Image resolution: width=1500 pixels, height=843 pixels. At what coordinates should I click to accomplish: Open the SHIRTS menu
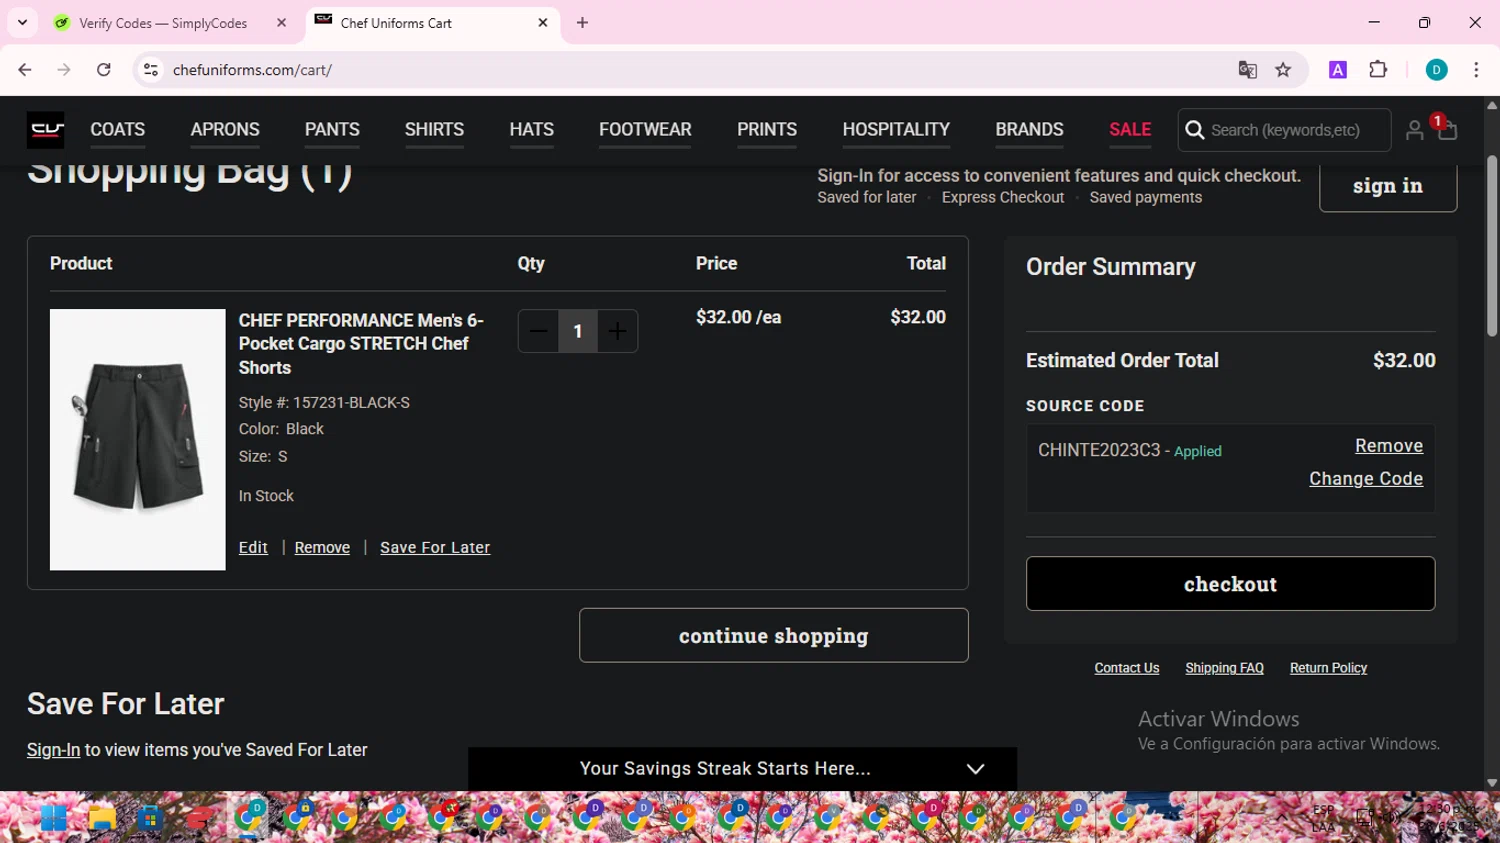pos(434,130)
